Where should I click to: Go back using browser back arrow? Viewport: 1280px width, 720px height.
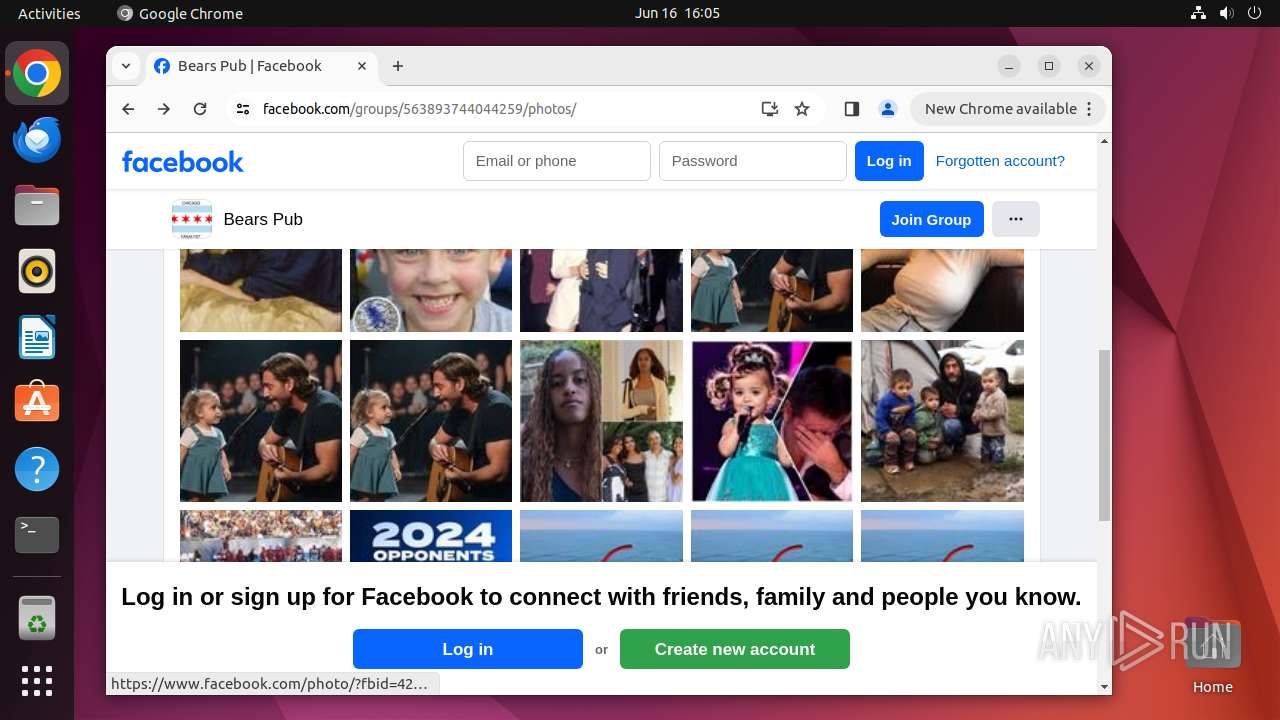(128, 109)
